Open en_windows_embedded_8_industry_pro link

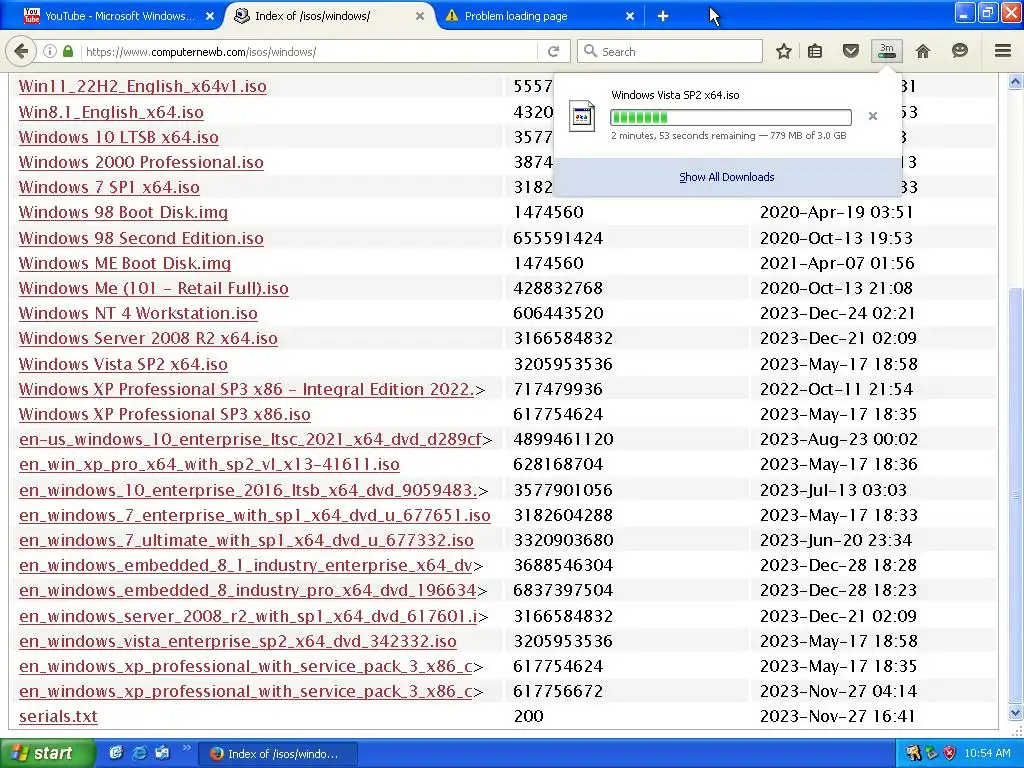pyautogui.click(x=248, y=590)
